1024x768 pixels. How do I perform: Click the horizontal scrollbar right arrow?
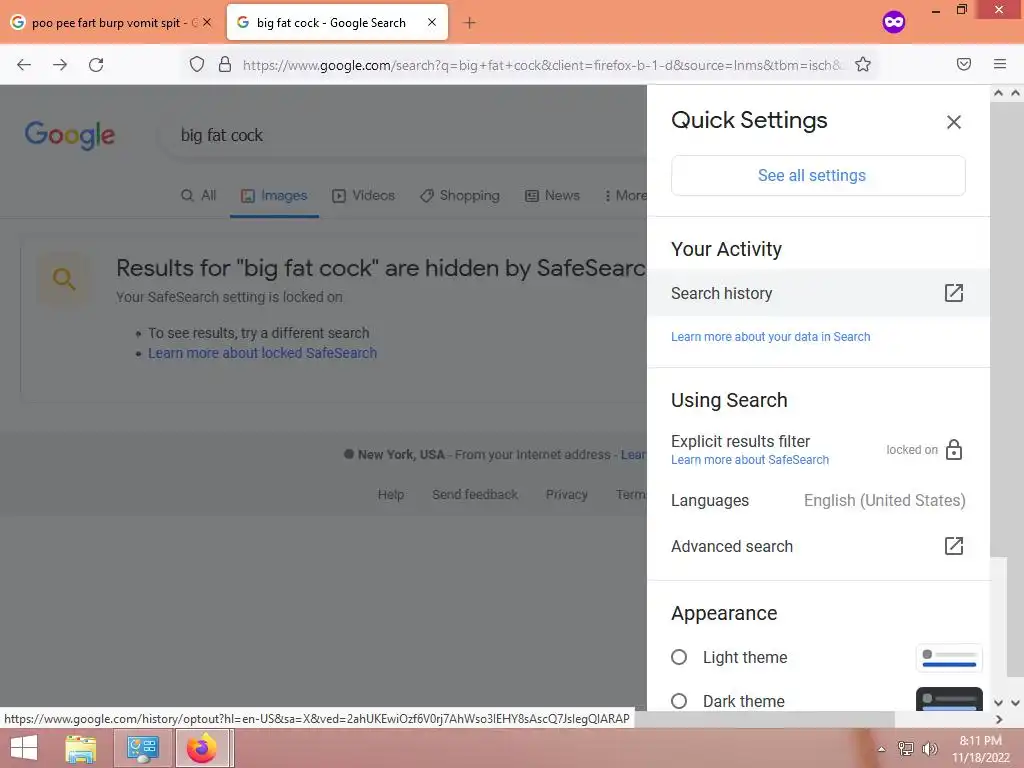point(999,719)
